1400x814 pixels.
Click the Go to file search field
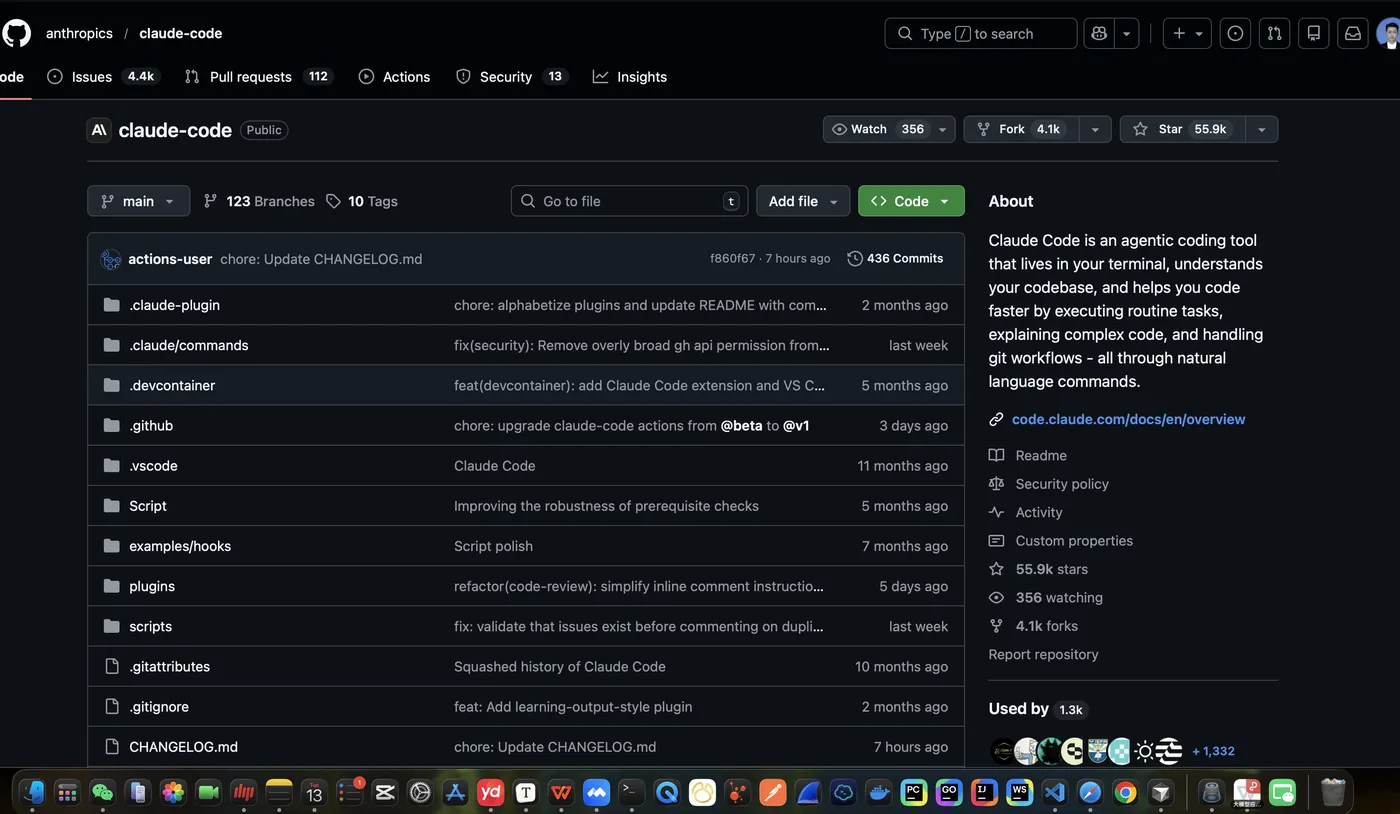coord(630,201)
